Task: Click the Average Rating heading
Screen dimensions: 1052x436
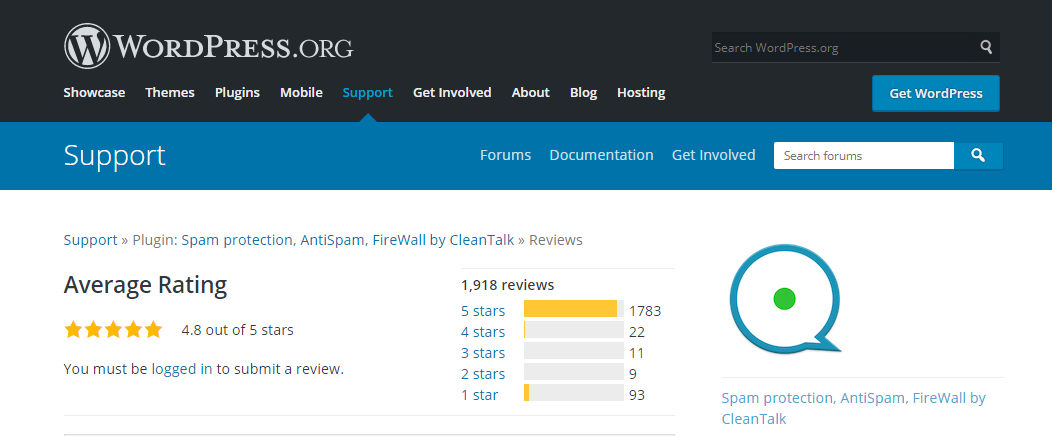Action: pyautogui.click(x=146, y=285)
